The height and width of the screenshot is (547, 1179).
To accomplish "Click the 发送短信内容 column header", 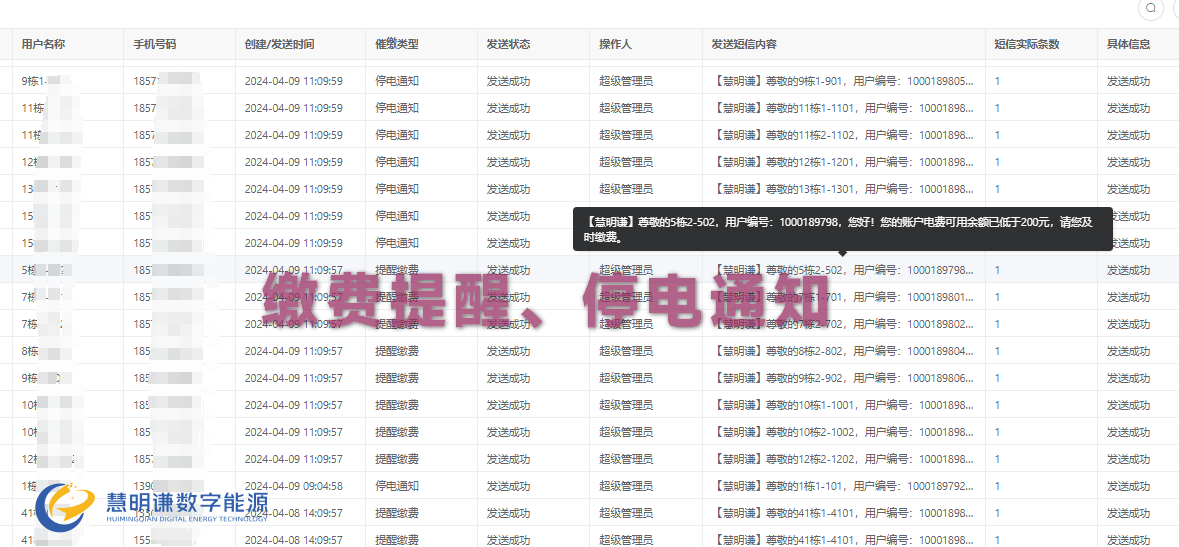I will pyautogui.click(x=744, y=44).
